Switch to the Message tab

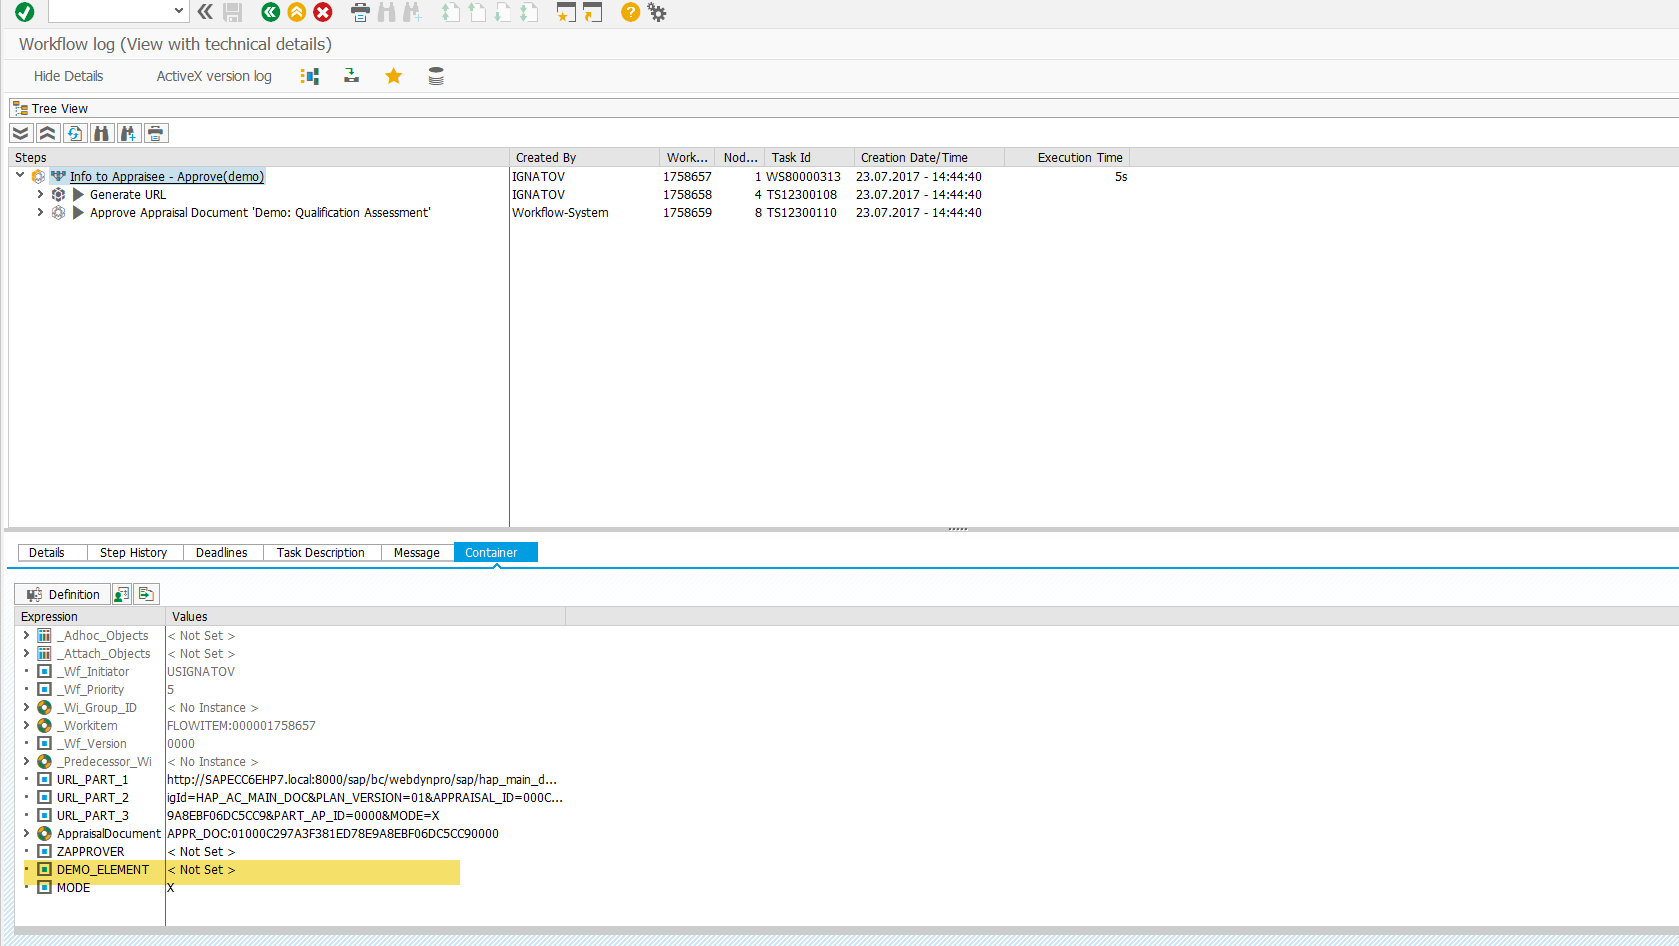pyautogui.click(x=417, y=553)
